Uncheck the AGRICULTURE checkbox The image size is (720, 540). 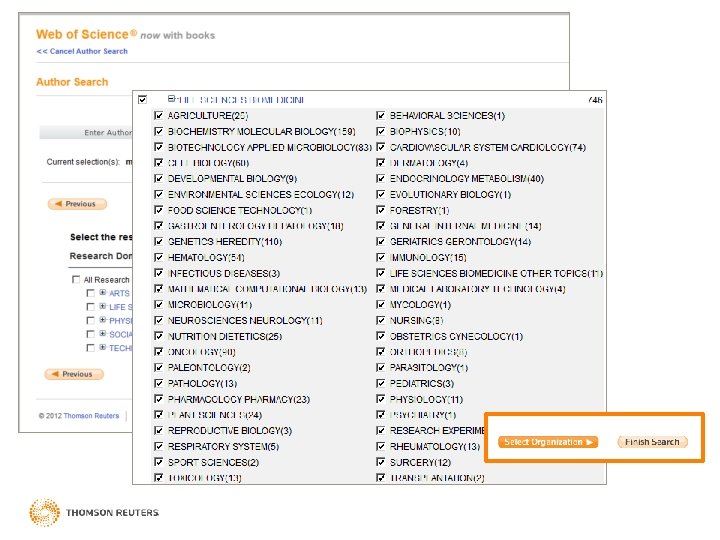click(158, 115)
